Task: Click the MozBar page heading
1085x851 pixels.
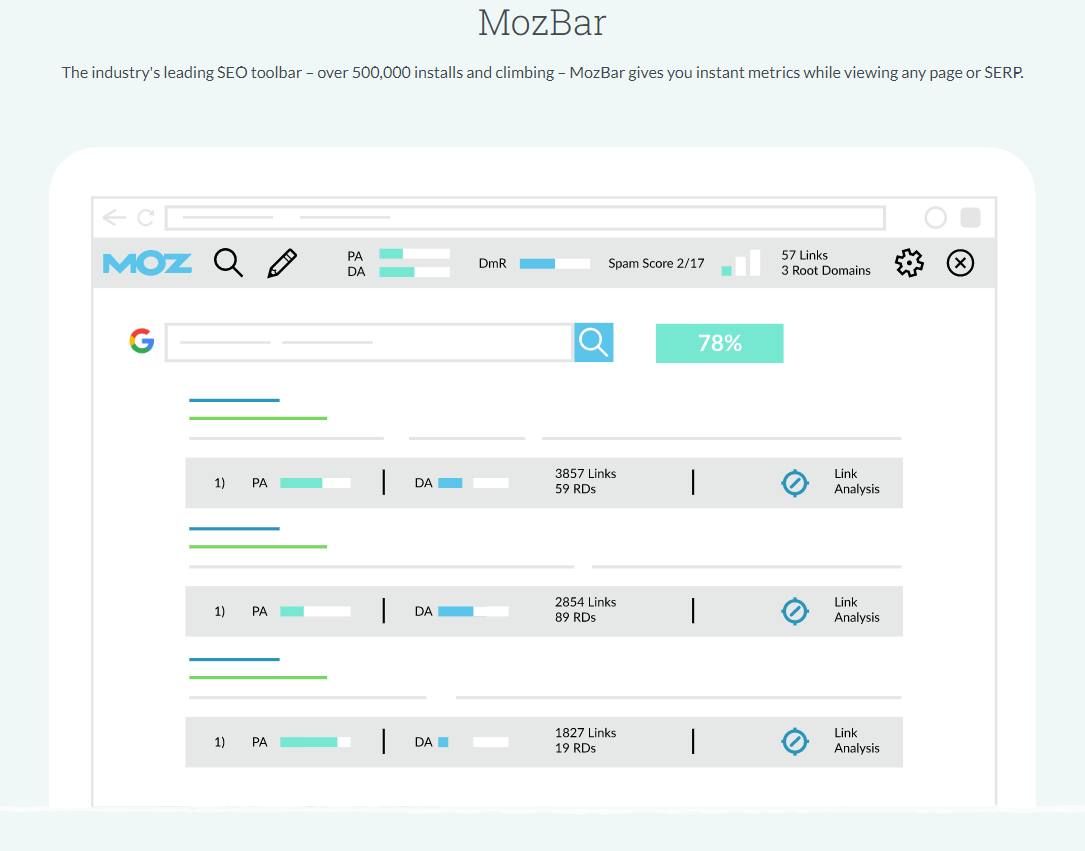Action: click(542, 23)
